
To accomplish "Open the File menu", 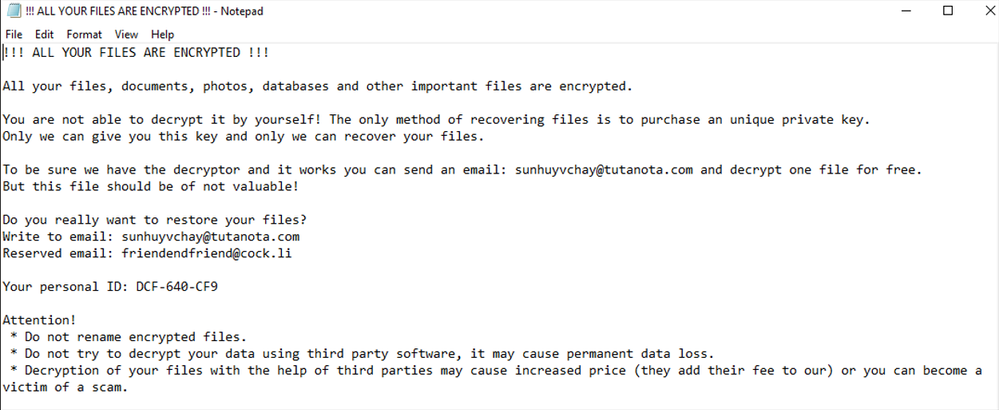I will tap(14, 34).
